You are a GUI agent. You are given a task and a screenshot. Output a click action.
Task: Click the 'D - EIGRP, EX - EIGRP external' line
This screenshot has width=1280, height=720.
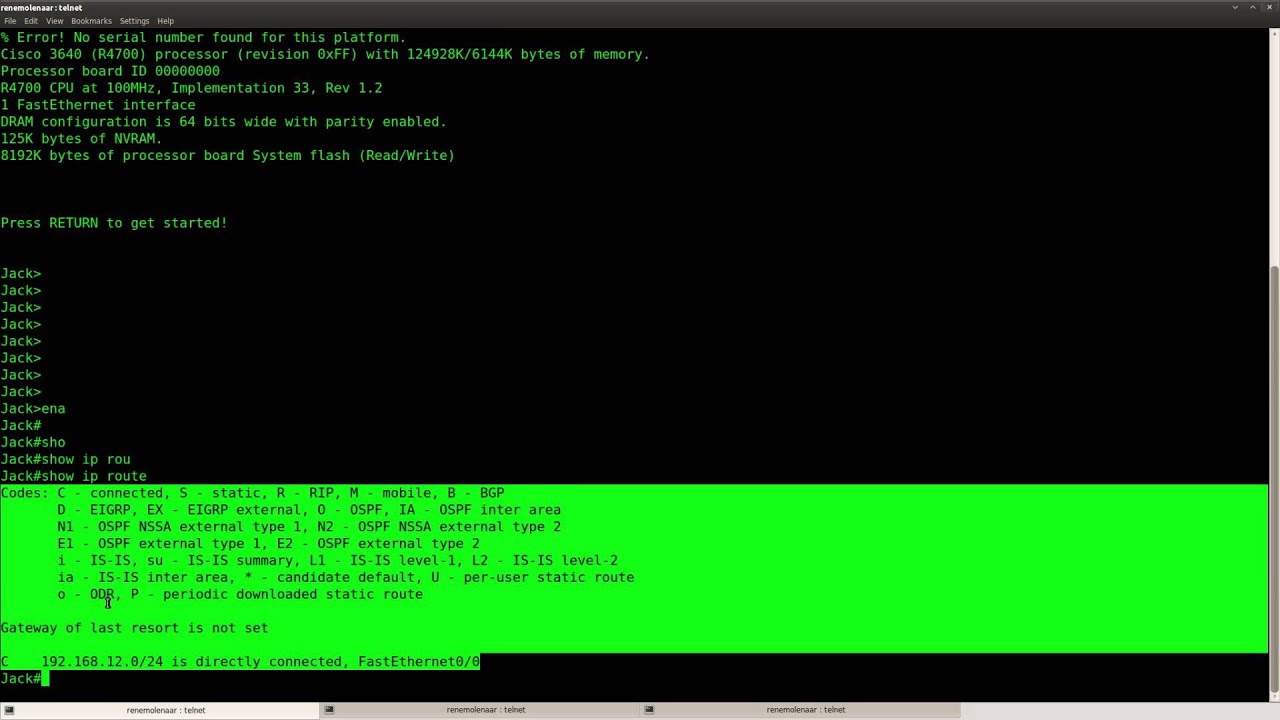[x=309, y=510]
